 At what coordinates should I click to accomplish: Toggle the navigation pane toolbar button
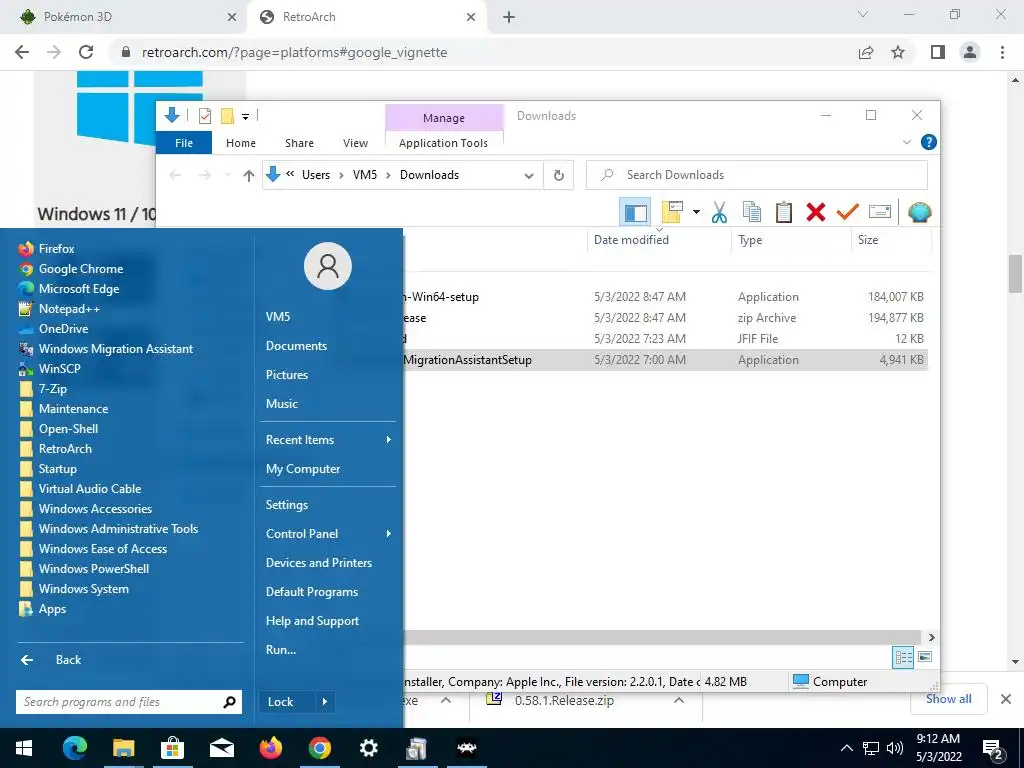tap(635, 212)
